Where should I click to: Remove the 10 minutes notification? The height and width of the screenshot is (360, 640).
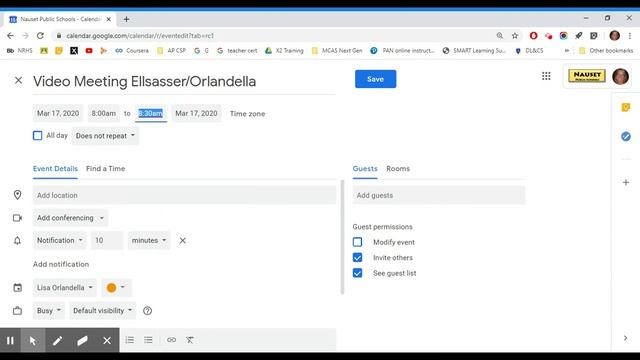click(x=182, y=241)
